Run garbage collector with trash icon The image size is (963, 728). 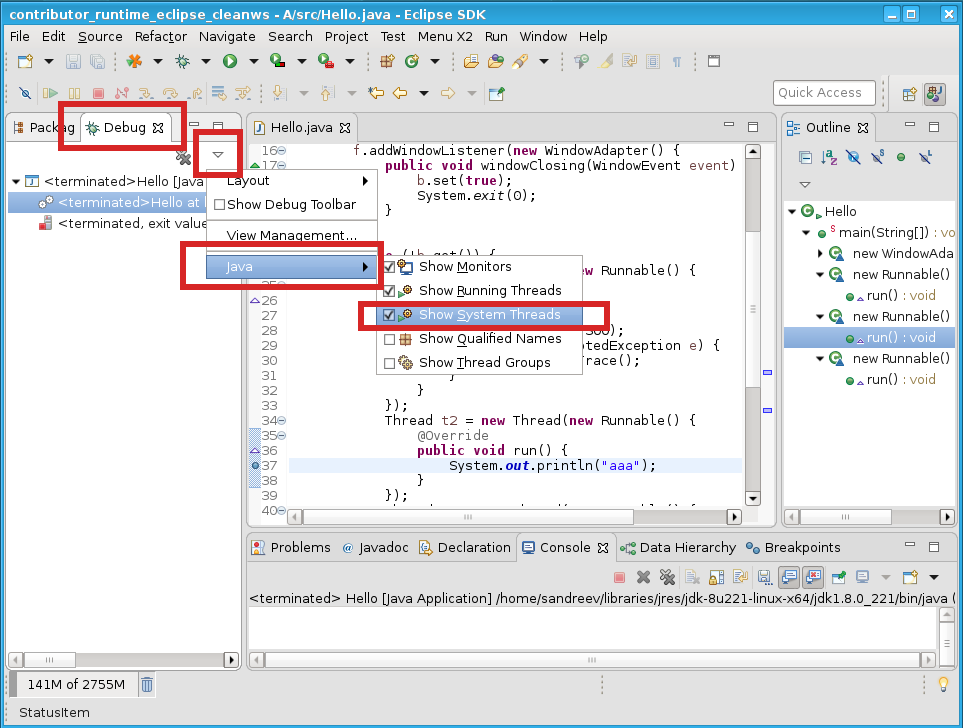[147, 684]
